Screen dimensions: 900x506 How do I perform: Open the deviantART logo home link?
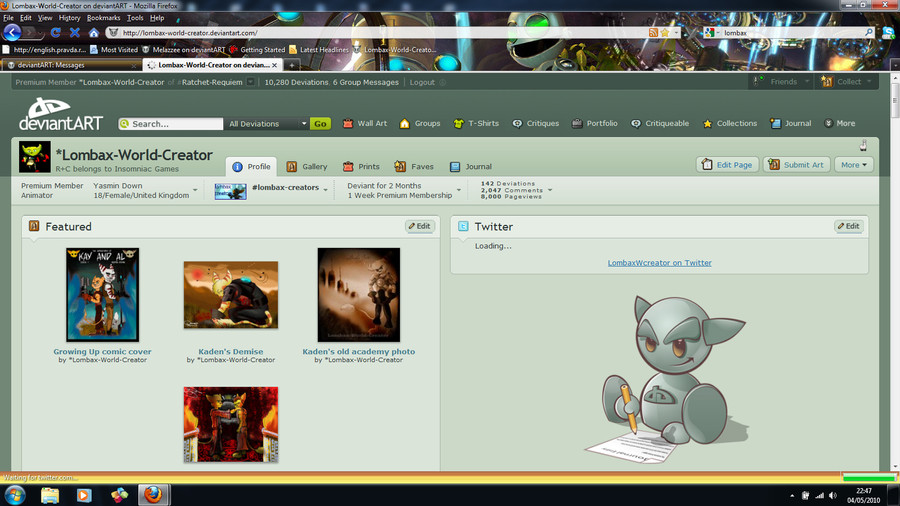[60, 114]
